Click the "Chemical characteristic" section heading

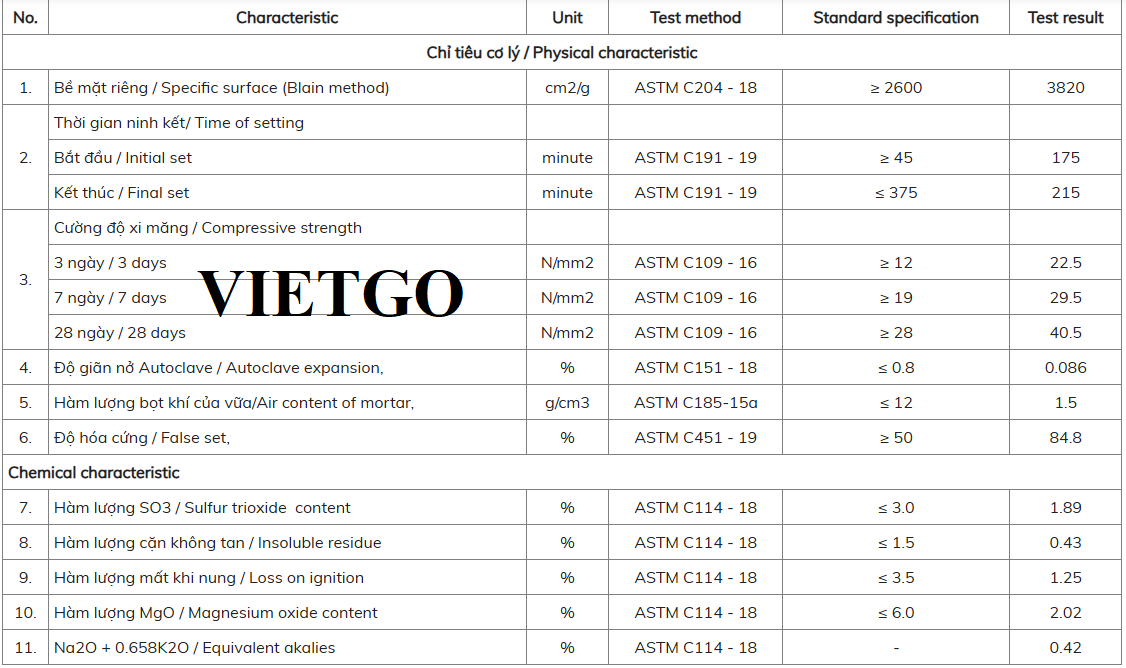pyautogui.click(x=94, y=473)
